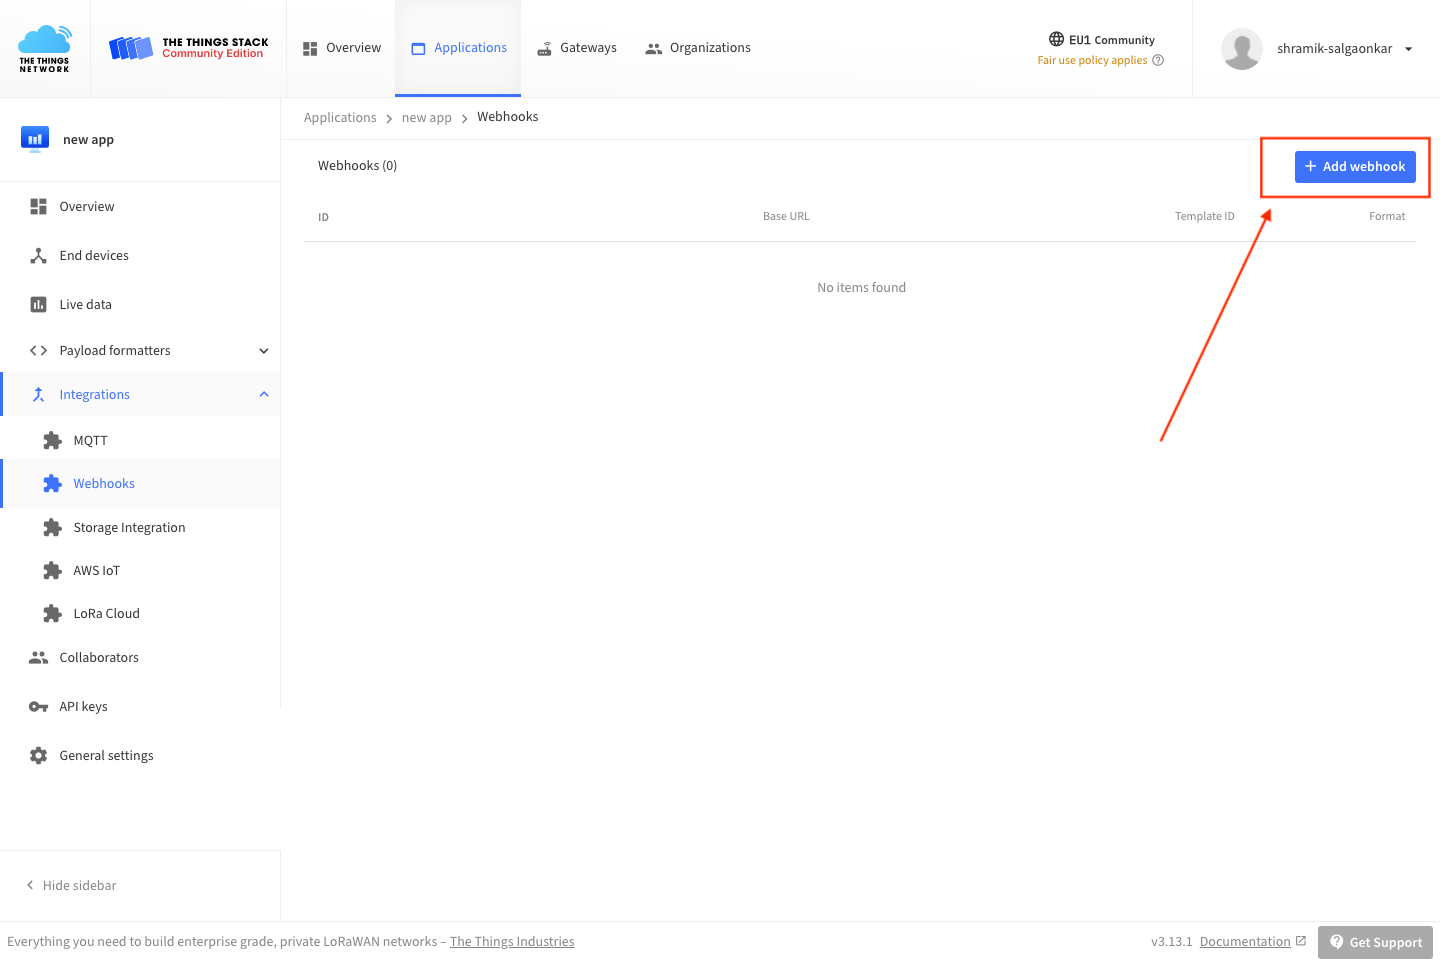1440x963 pixels.
Task: Go to Applications breadcrumb link
Action: (340, 117)
